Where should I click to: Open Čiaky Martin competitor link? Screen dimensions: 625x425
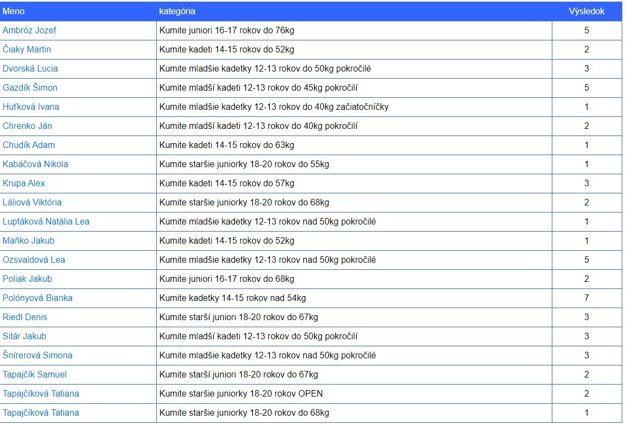(x=27, y=49)
